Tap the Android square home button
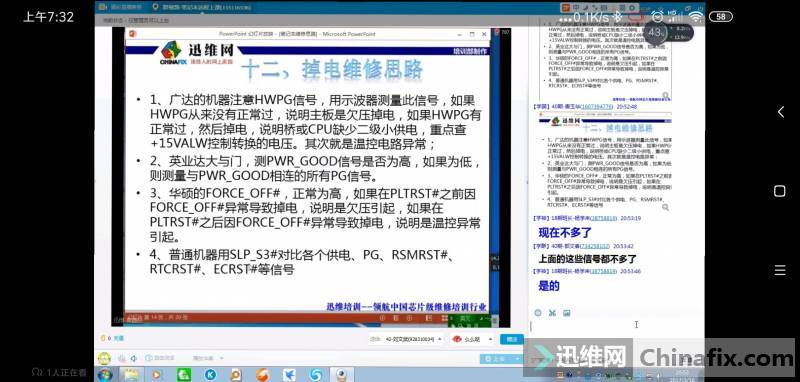The height and width of the screenshot is (382, 800). point(780,191)
